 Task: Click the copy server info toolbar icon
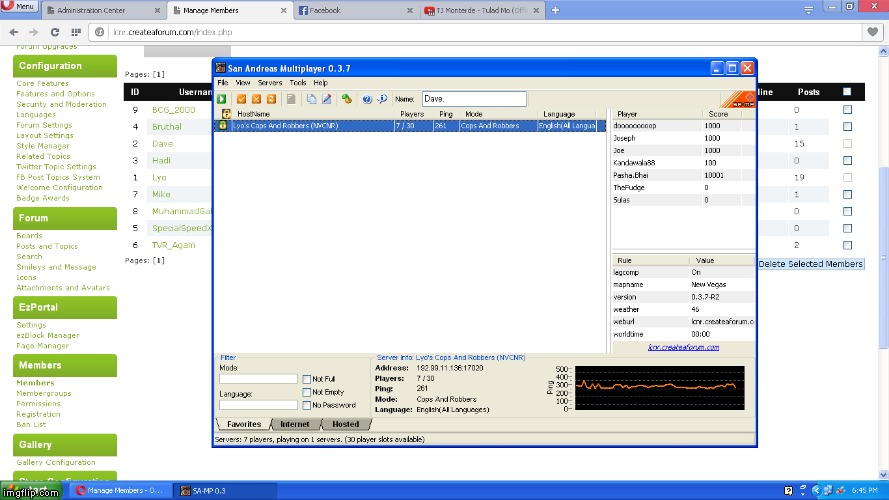(x=312, y=99)
